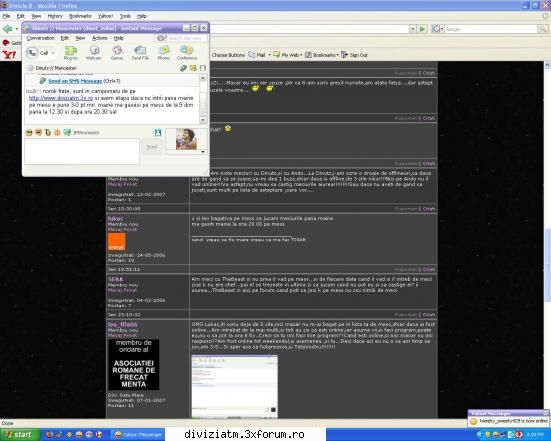Image resolution: width=551 pixels, height=441 pixels.
Task: Open the Messenger Edit menu
Action: 65,38
